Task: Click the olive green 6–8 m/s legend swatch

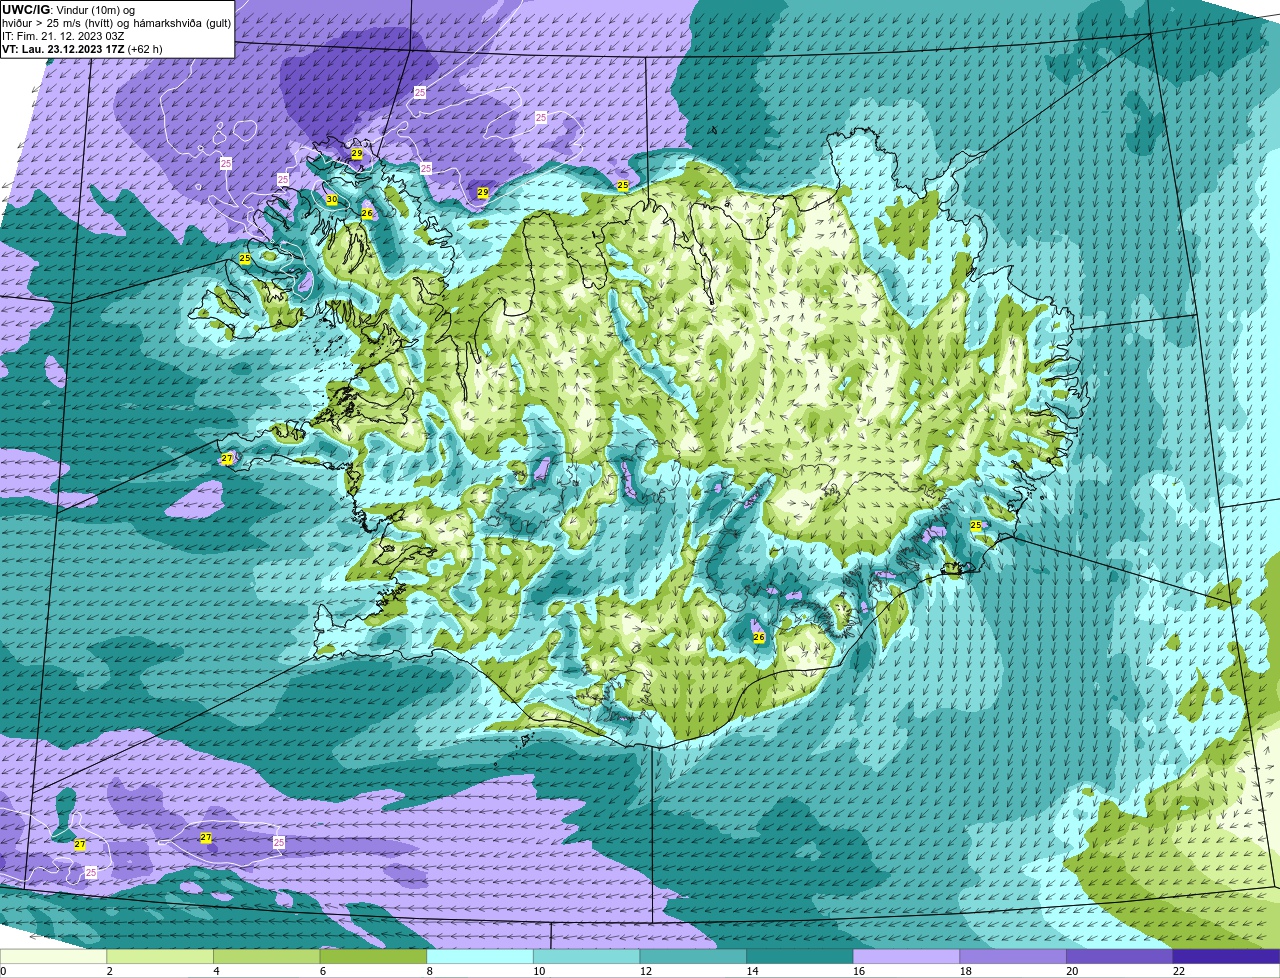Action: pyautogui.click(x=373, y=956)
